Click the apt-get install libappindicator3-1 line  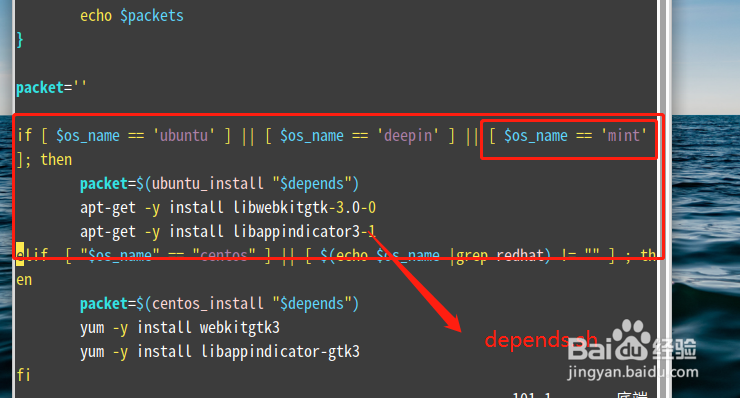[x=228, y=232]
